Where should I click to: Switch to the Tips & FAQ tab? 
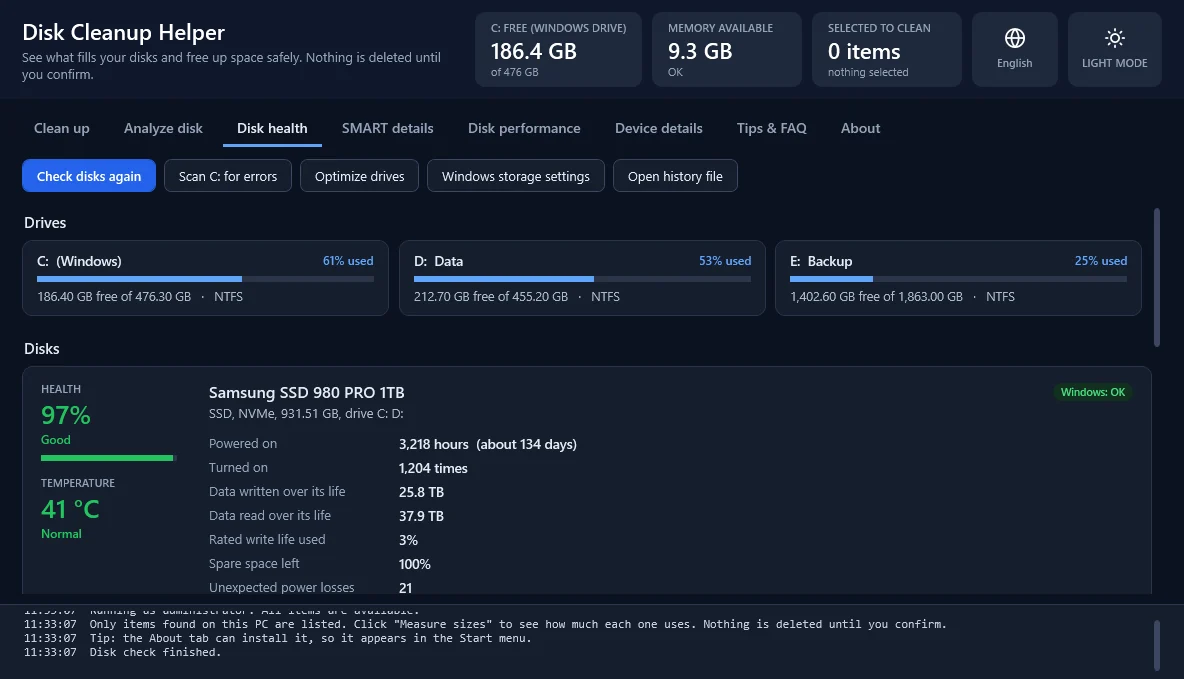click(x=772, y=128)
